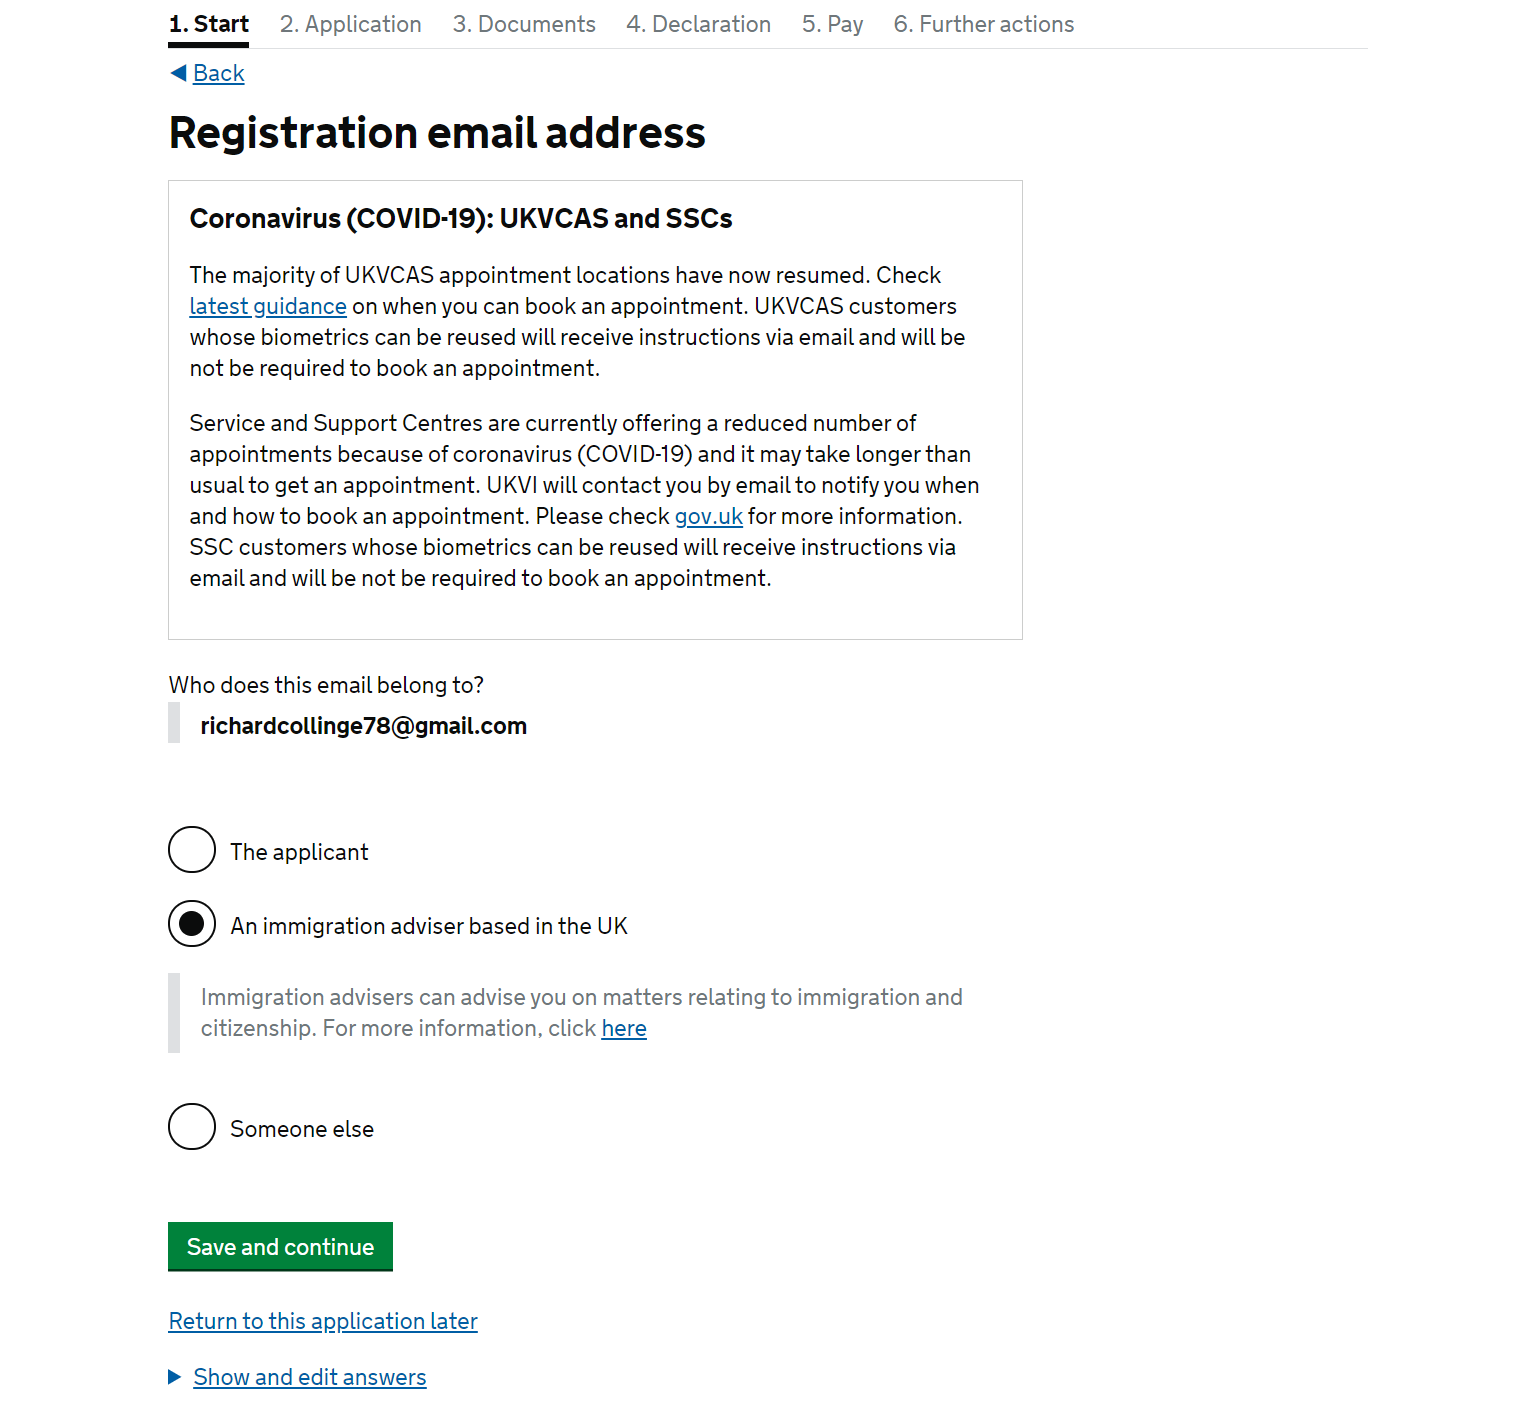Click the Save and continue button

click(280, 1247)
